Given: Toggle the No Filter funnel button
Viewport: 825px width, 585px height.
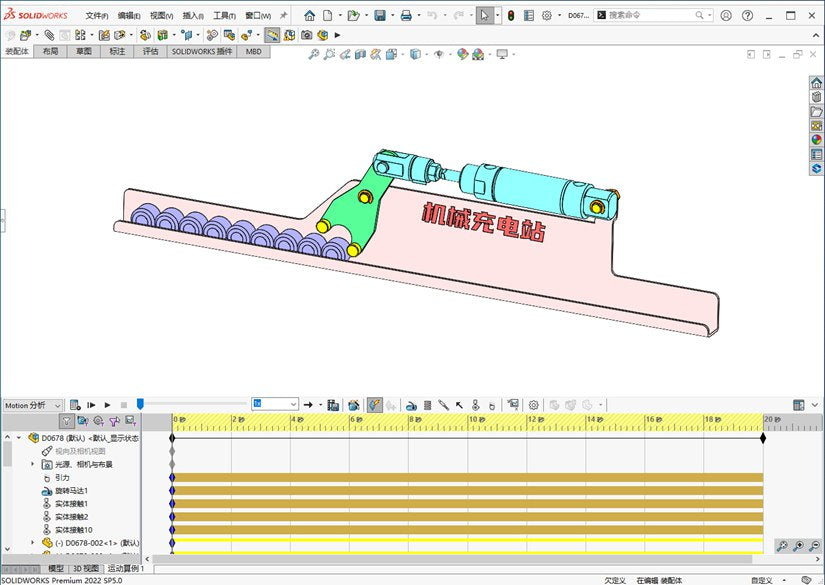Looking at the screenshot, I should click(66, 421).
